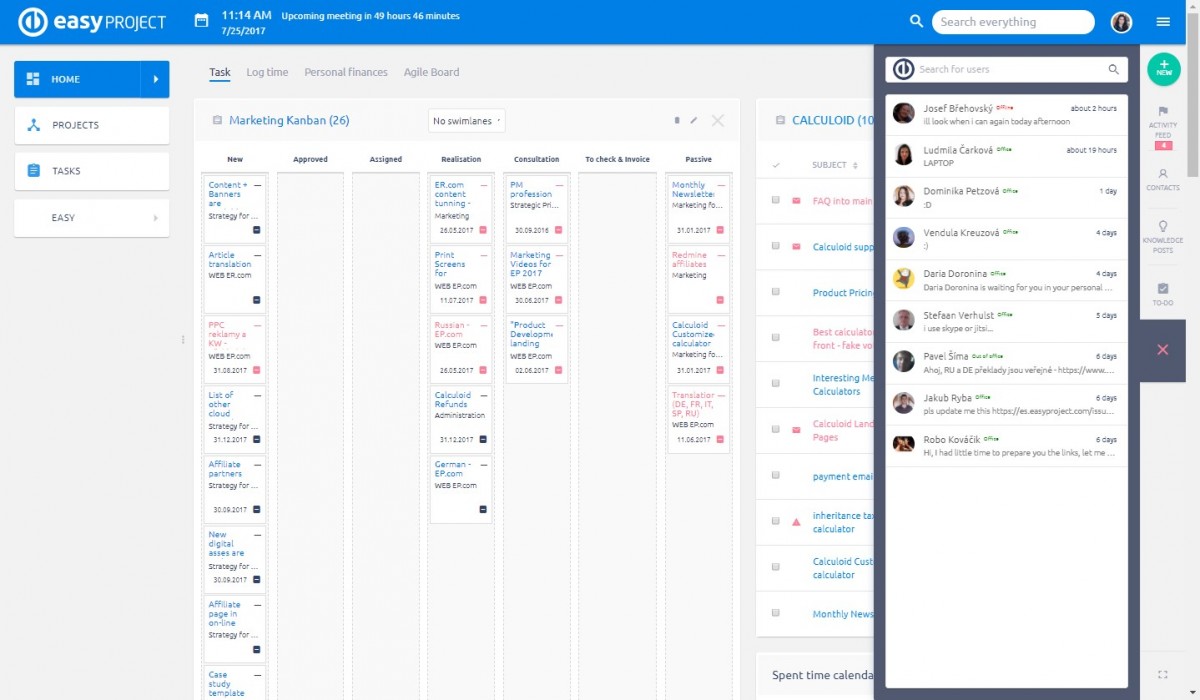
Task: Check the Product Pricing row checkbox
Action: pos(776,292)
